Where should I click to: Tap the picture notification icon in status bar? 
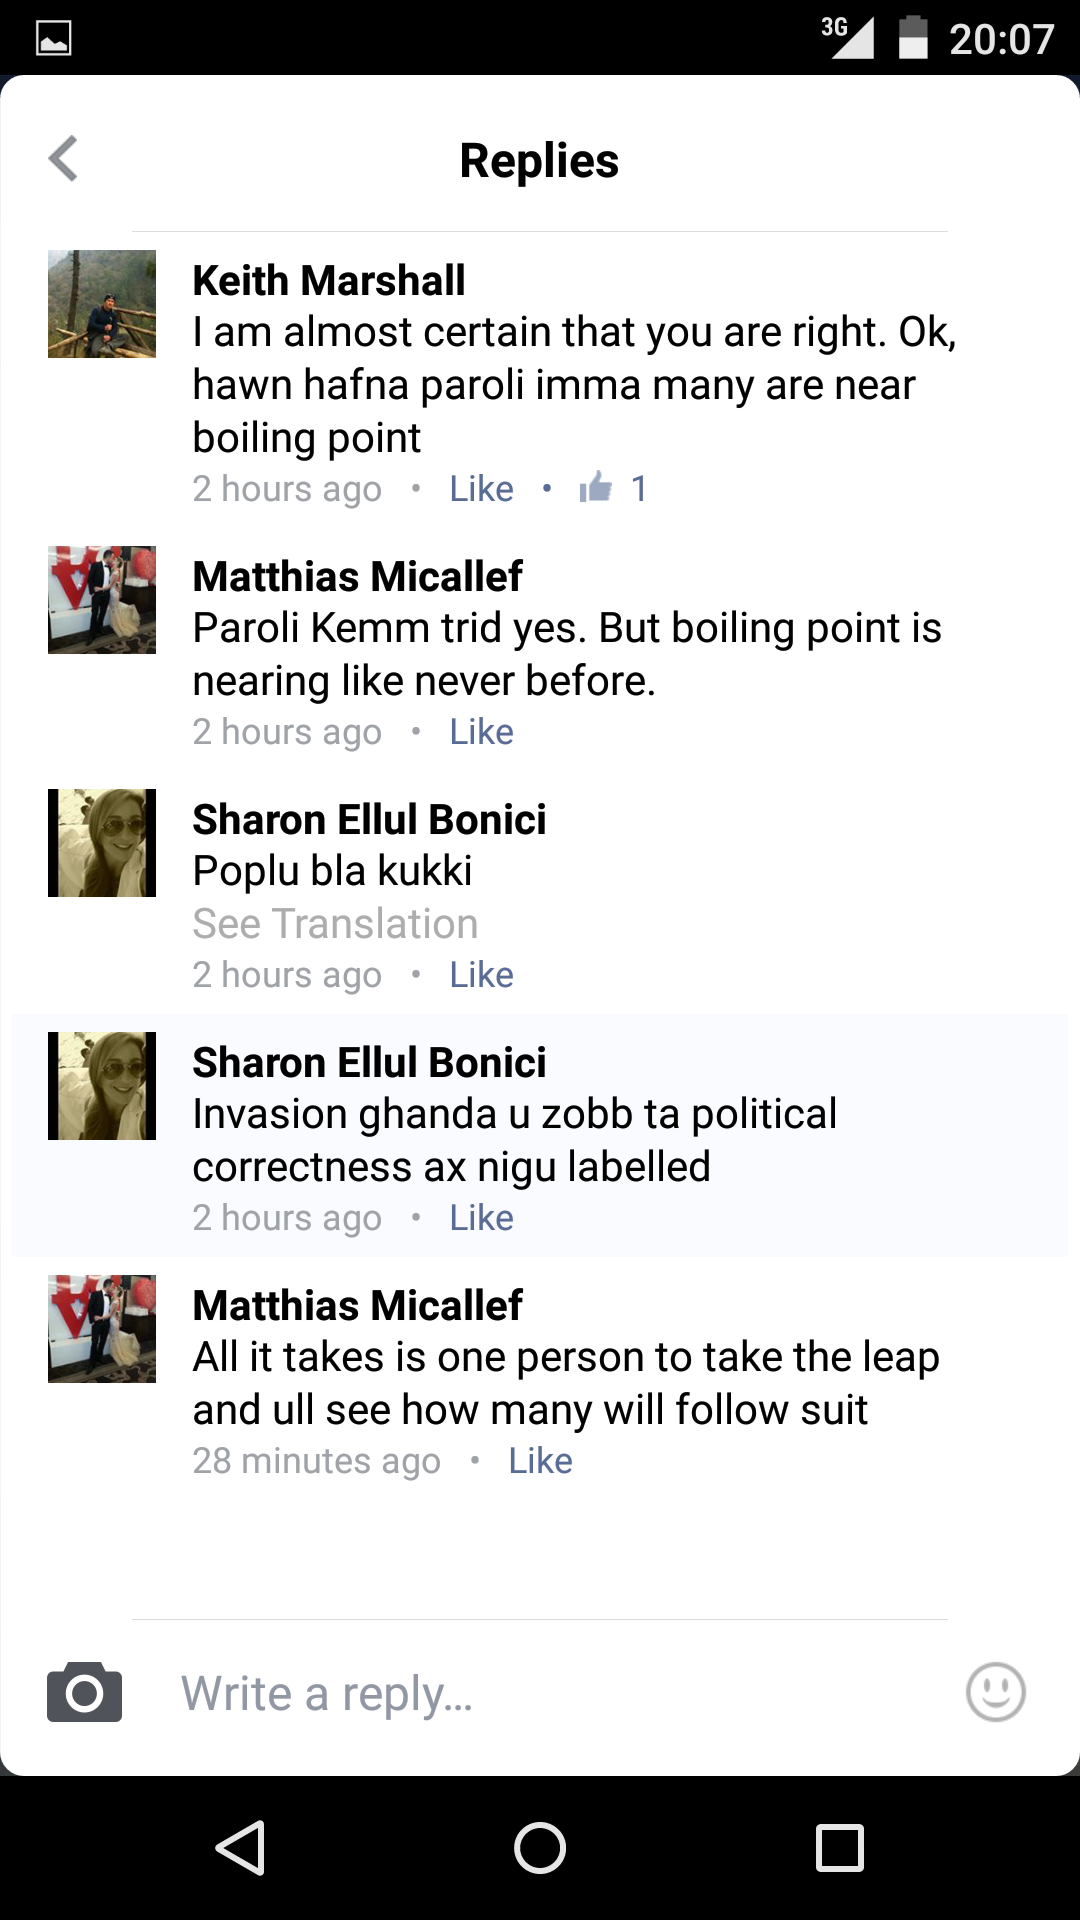[54, 39]
